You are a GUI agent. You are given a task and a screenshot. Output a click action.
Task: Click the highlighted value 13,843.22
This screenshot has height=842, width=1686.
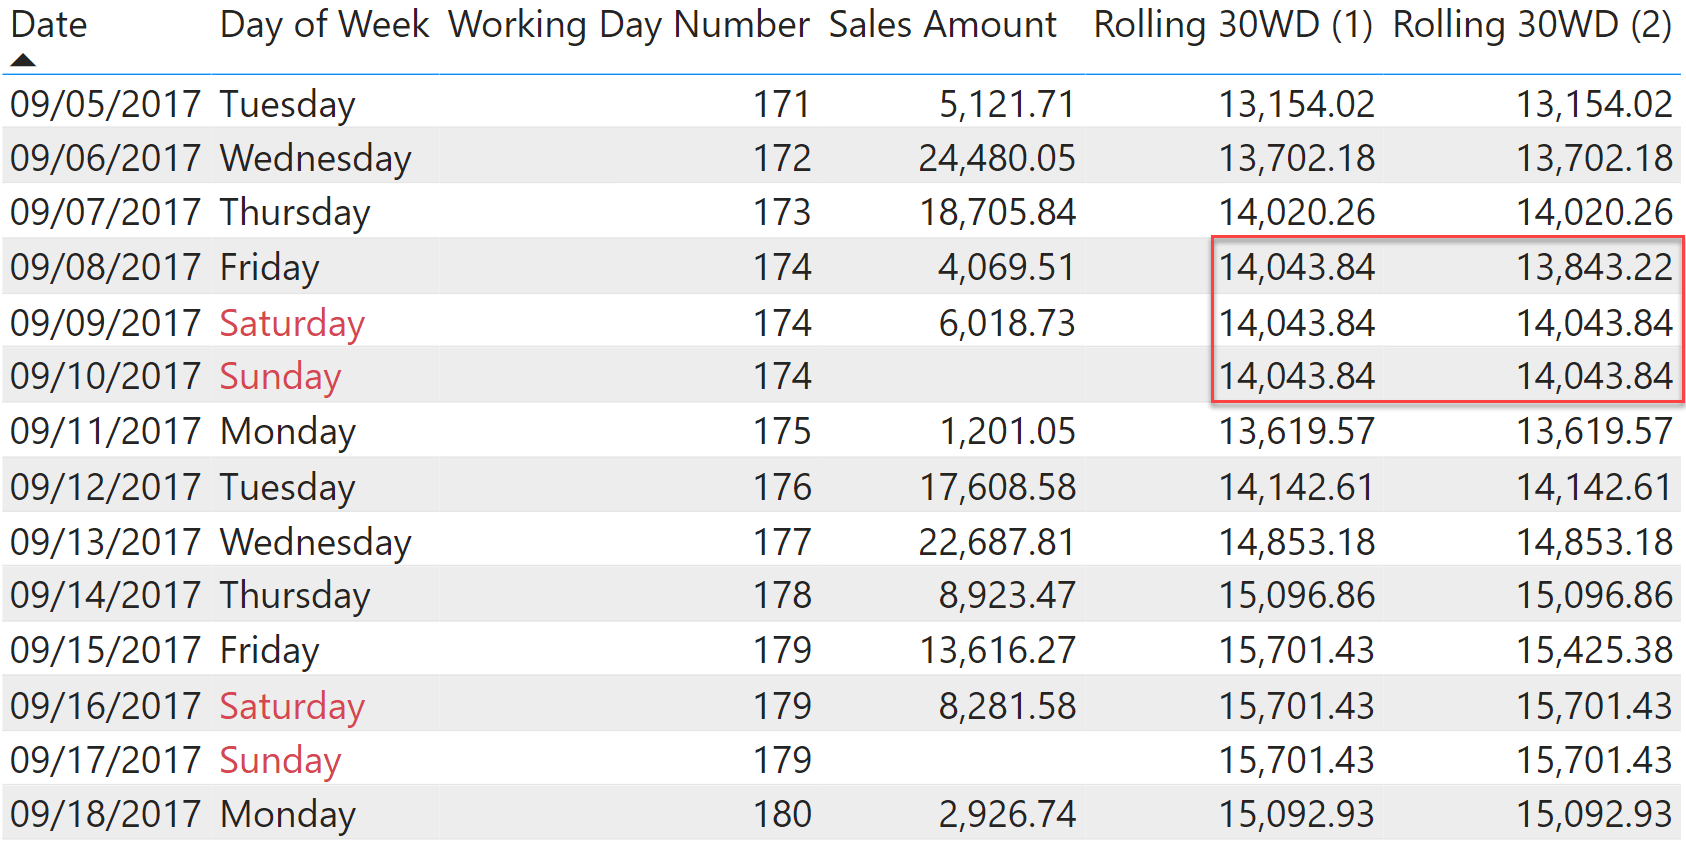(1594, 267)
